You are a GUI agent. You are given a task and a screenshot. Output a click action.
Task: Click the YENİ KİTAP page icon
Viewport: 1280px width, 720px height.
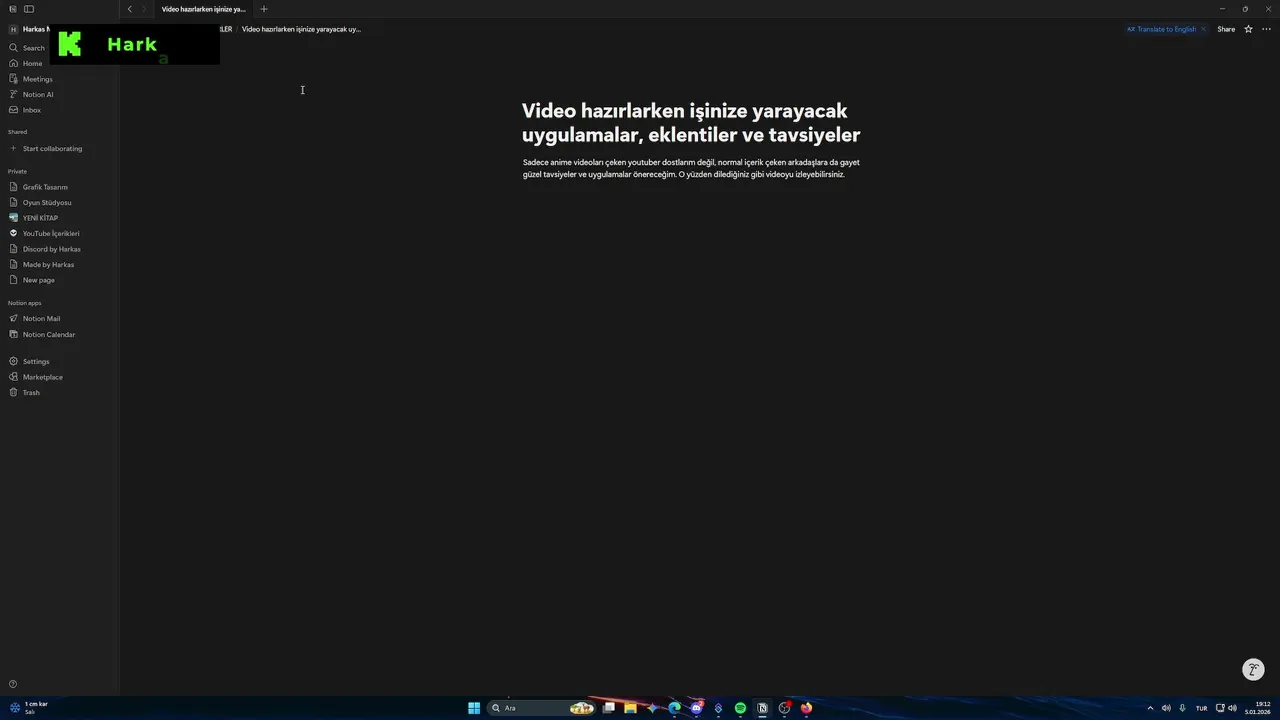click(x=13, y=218)
